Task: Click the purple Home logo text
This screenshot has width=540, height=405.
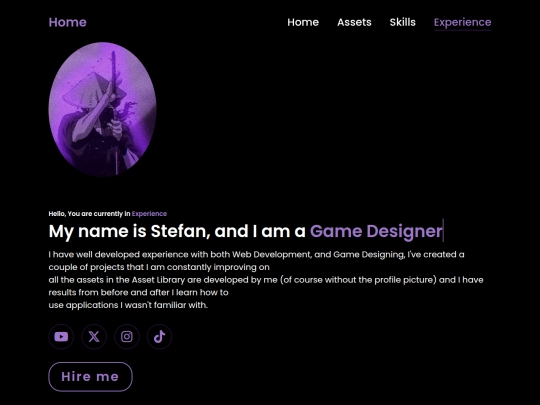Action: pyautogui.click(x=68, y=22)
